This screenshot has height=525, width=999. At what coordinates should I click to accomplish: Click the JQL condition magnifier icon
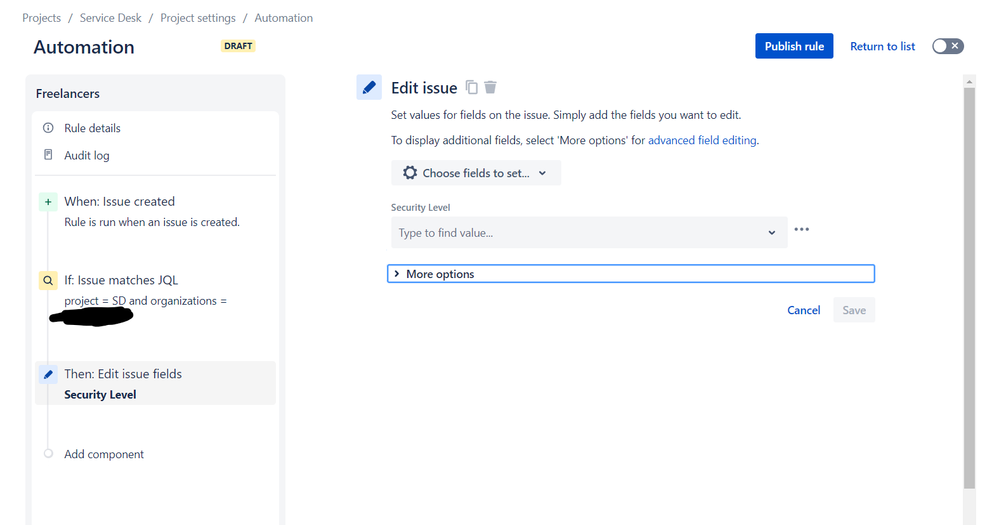(x=48, y=280)
